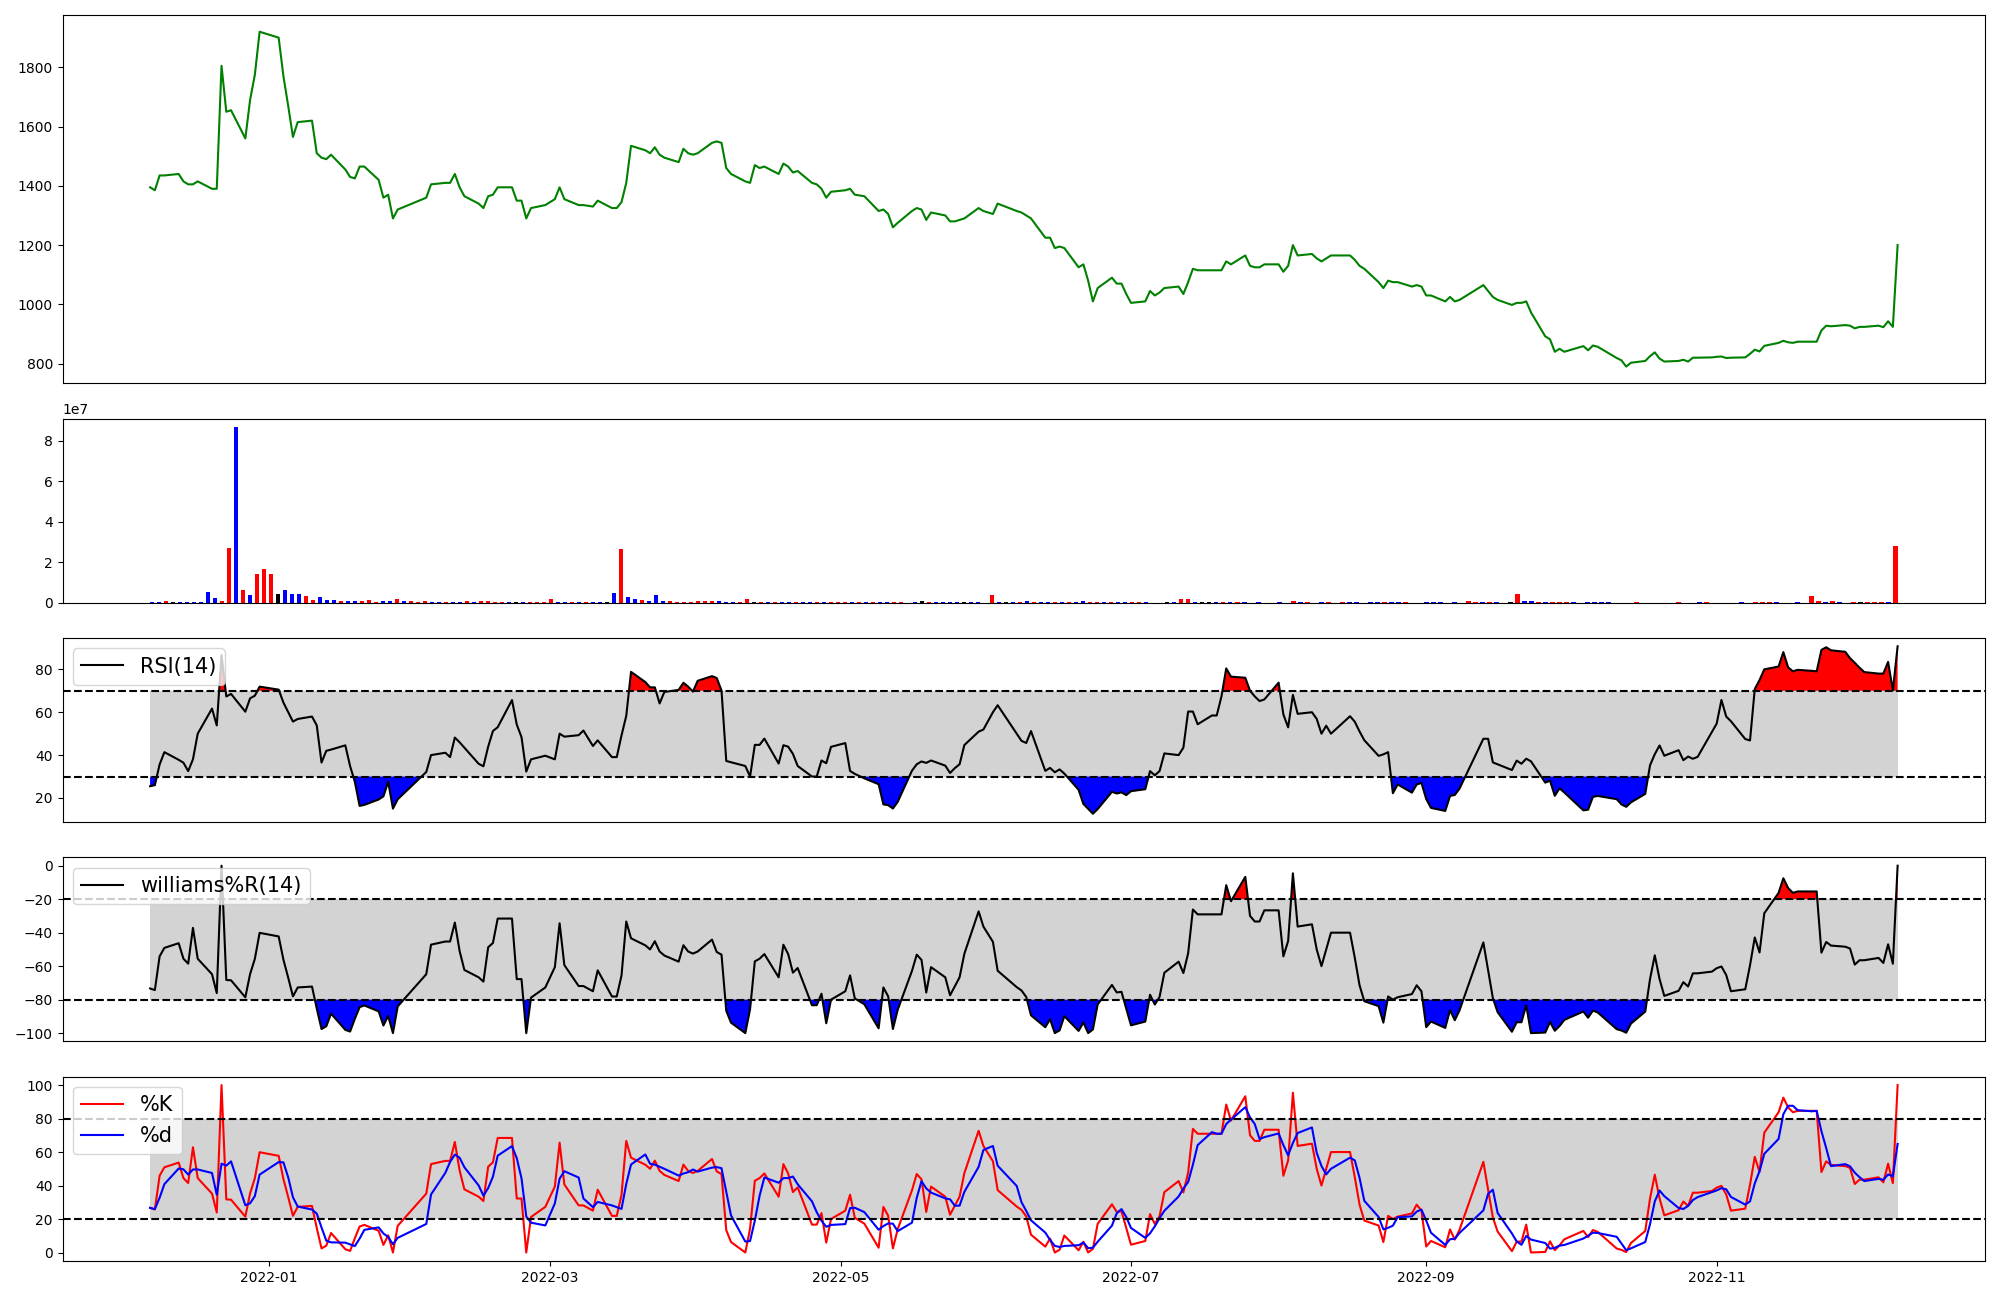Screen dimensions: 2000x1300
Task: Click the 2022-03 x-axis date label
Action: click(551, 1277)
